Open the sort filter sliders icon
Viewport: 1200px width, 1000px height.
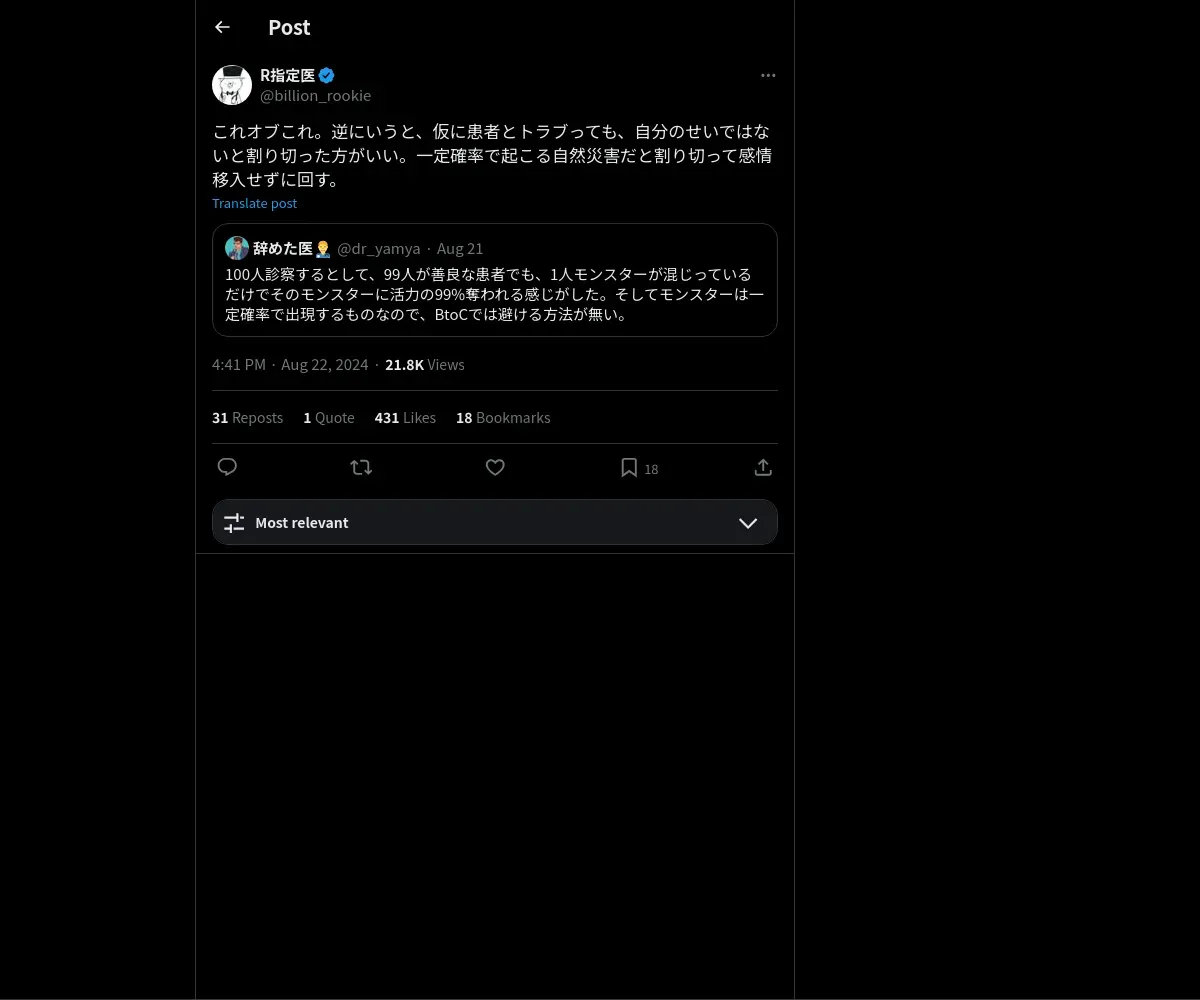point(234,523)
